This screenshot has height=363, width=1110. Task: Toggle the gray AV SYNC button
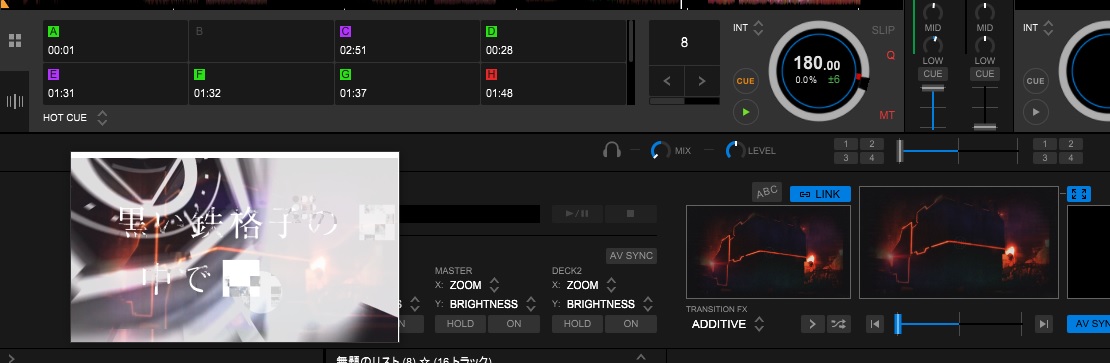click(631, 255)
